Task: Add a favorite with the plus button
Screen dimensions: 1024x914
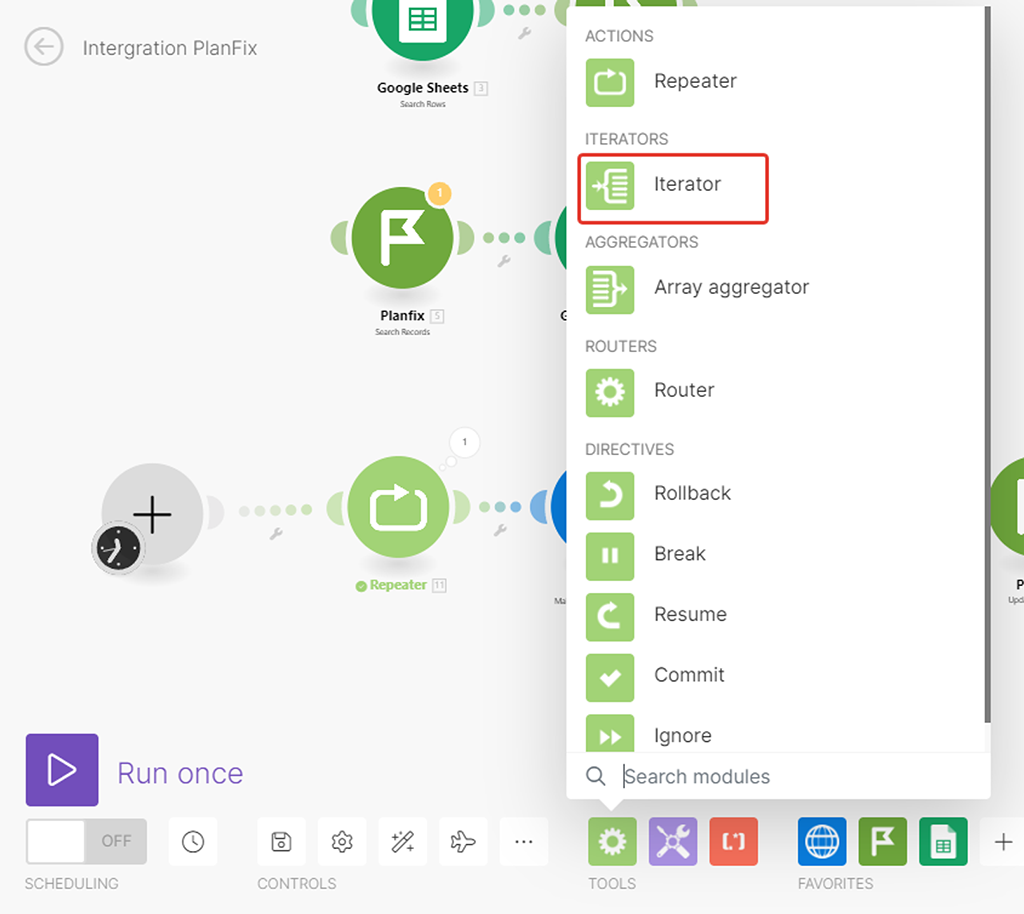Action: (x=1003, y=842)
